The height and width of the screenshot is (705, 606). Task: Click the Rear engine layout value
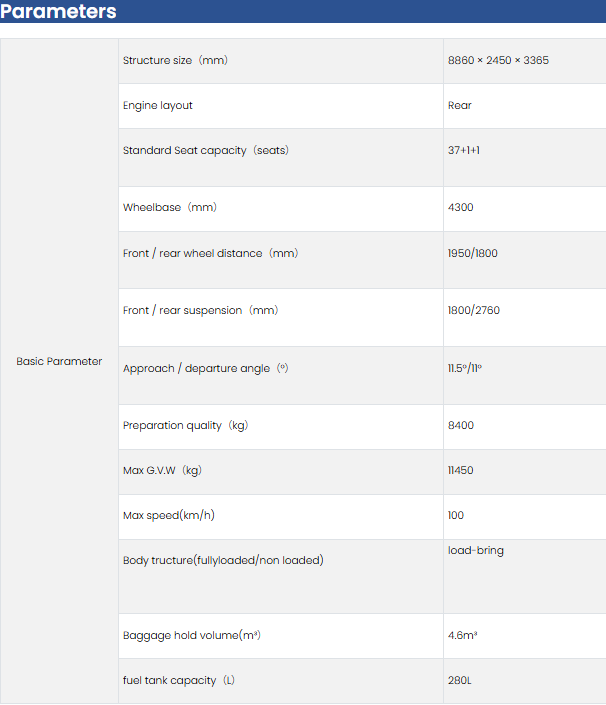pos(460,105)
